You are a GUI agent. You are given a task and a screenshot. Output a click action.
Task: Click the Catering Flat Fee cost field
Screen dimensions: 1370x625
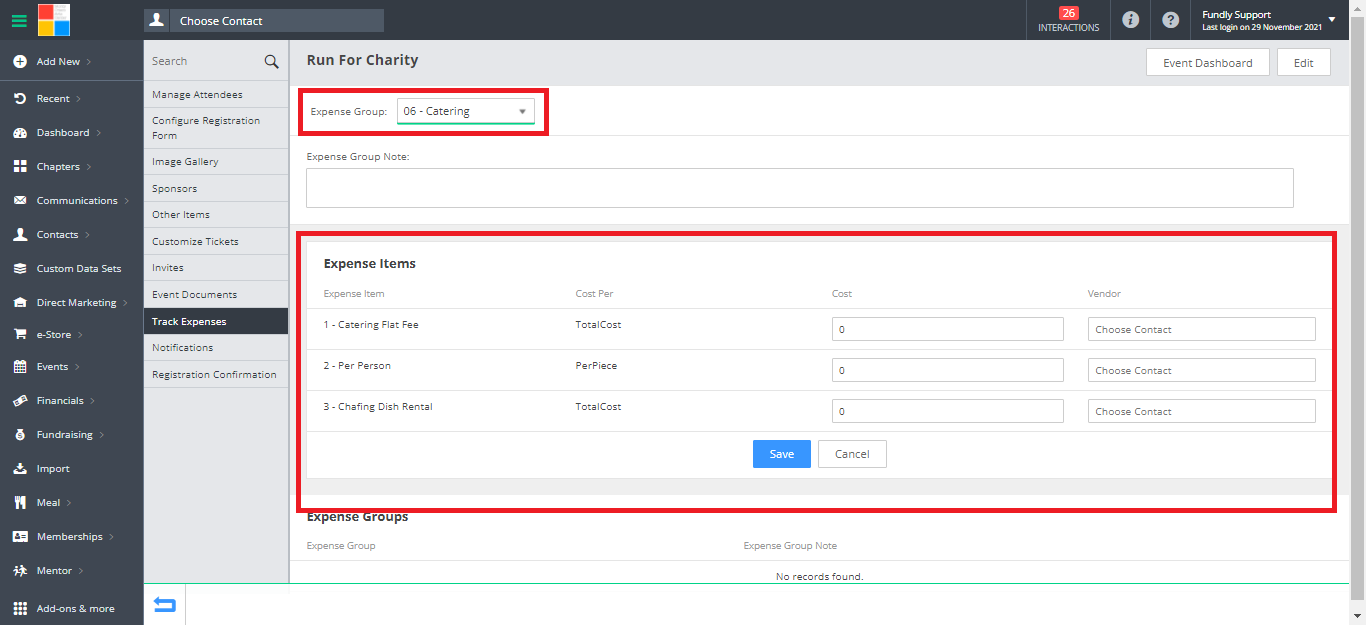pos(948,329)
